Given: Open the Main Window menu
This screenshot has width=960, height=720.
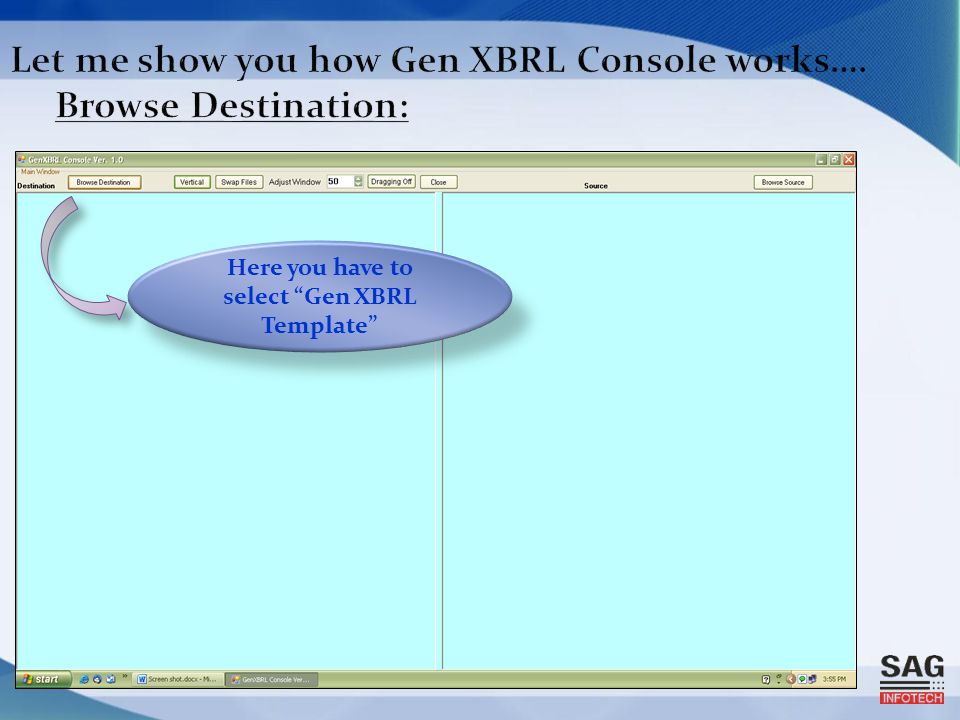Looking at the screenshot, I should 40,172.
